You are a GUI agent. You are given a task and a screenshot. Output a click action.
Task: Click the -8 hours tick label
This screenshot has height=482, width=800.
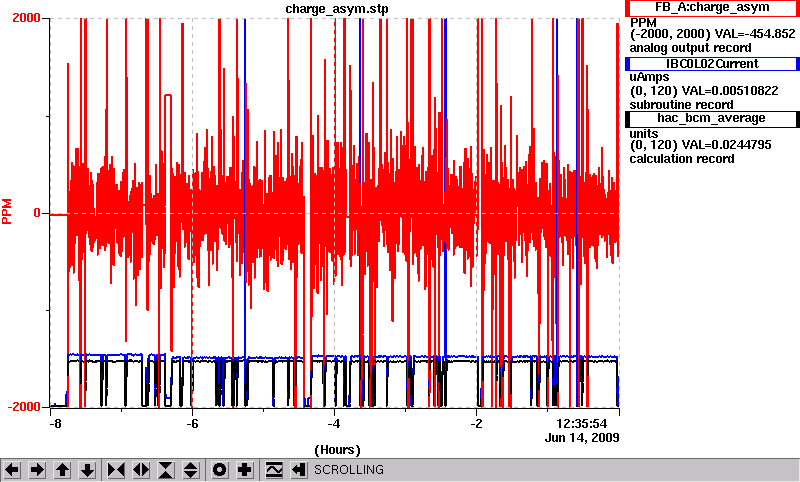[55, 424]
